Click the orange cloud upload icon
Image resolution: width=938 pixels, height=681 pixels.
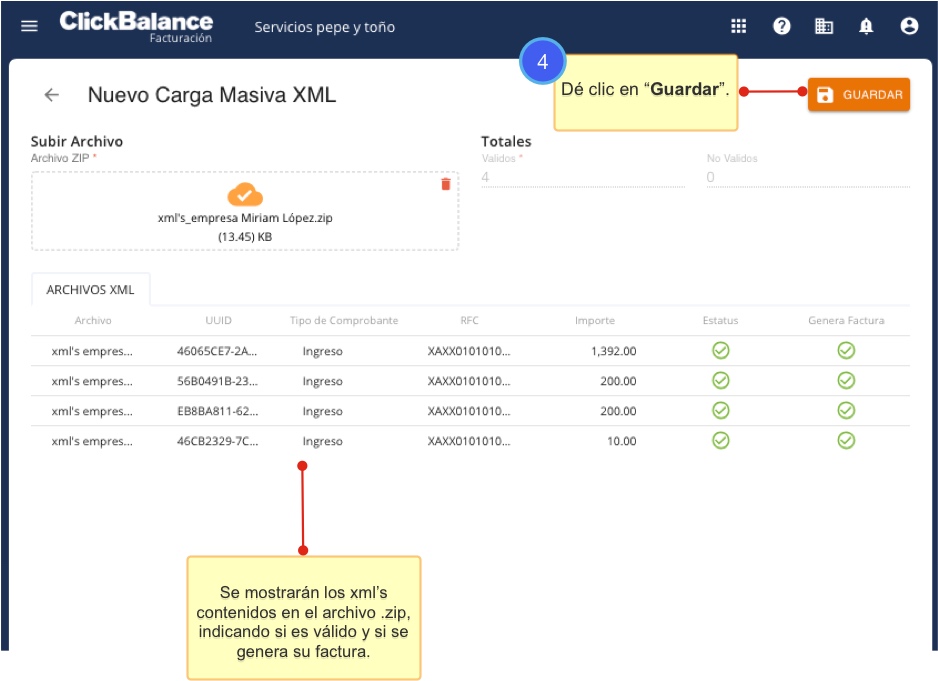click(245, 195)
